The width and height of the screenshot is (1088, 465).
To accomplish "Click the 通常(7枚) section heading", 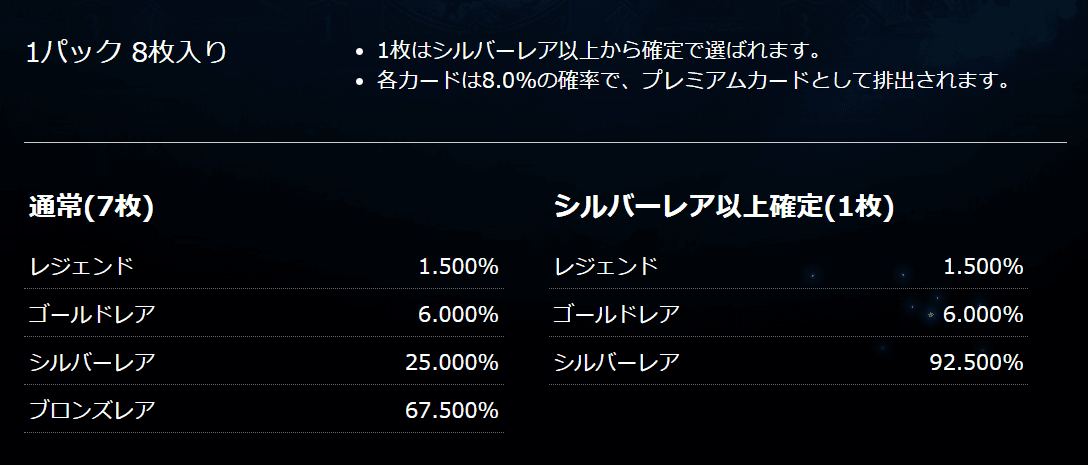I will [x=90, y=207].
